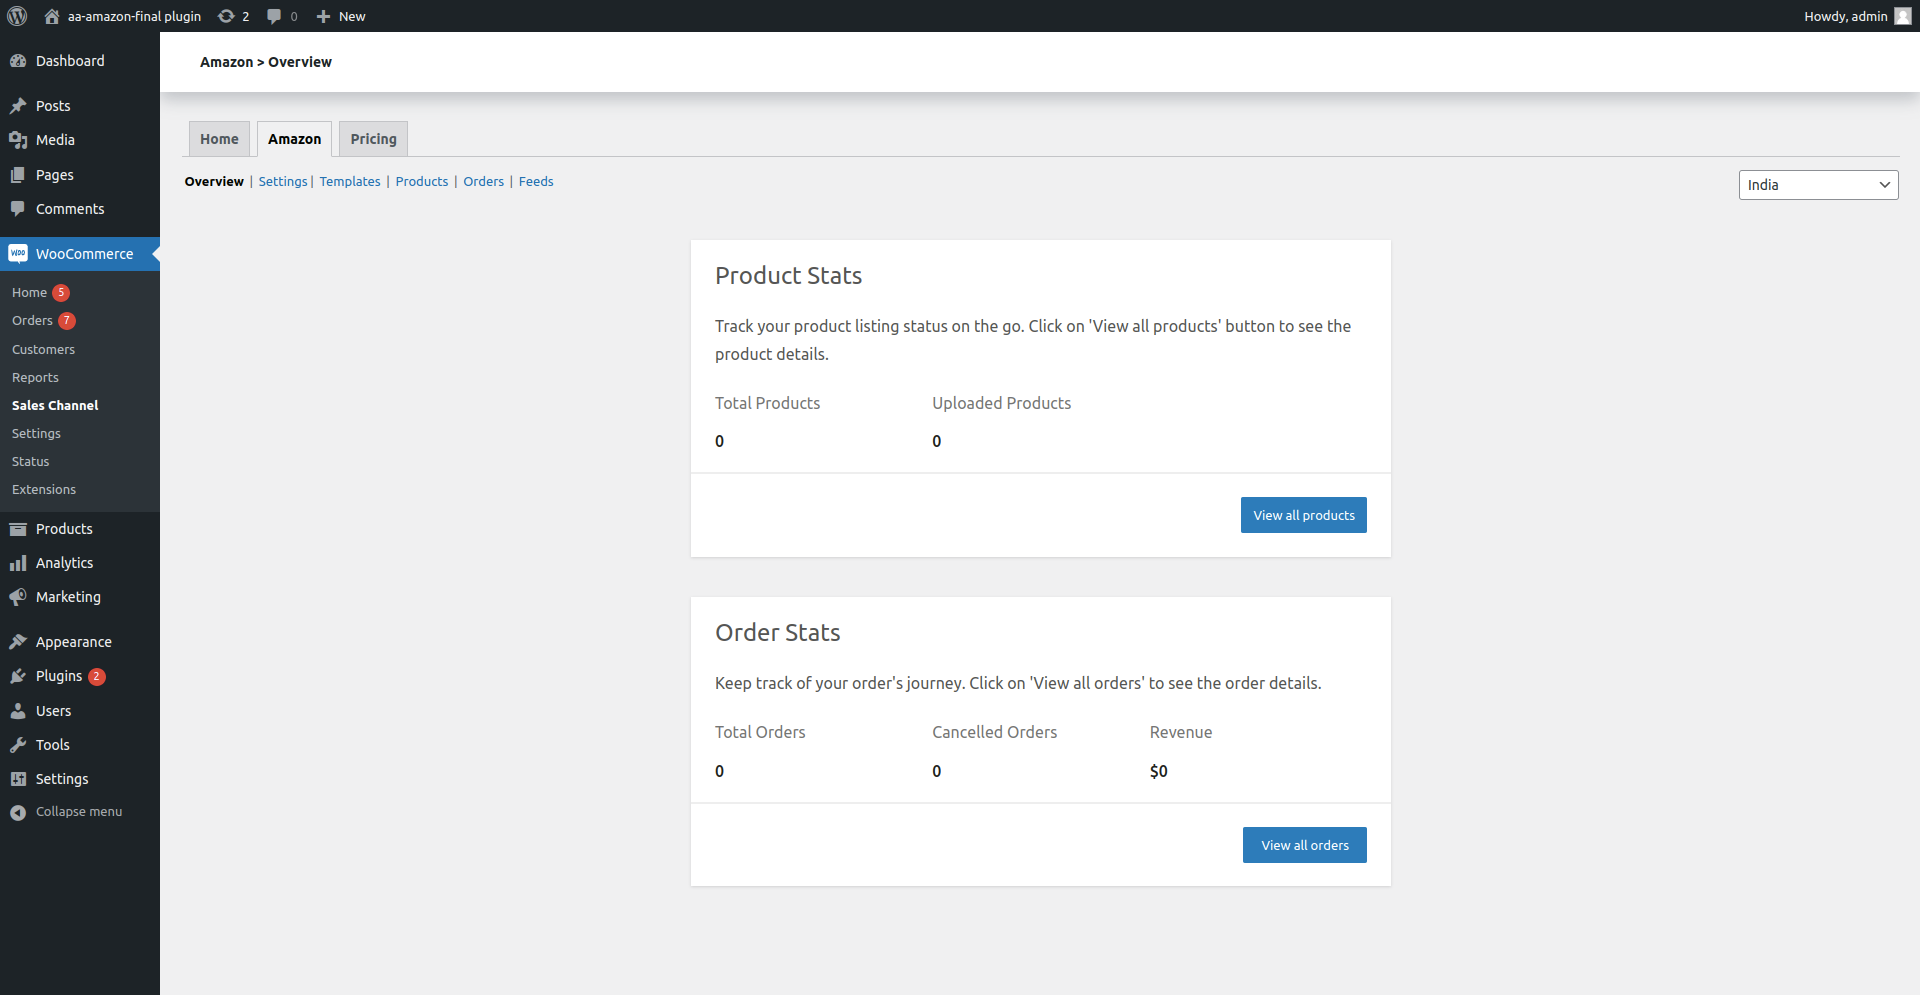Screen dimensions: 1920x996
Task: Click the Comments icon in sidebar
Action: tap(18, 209)
